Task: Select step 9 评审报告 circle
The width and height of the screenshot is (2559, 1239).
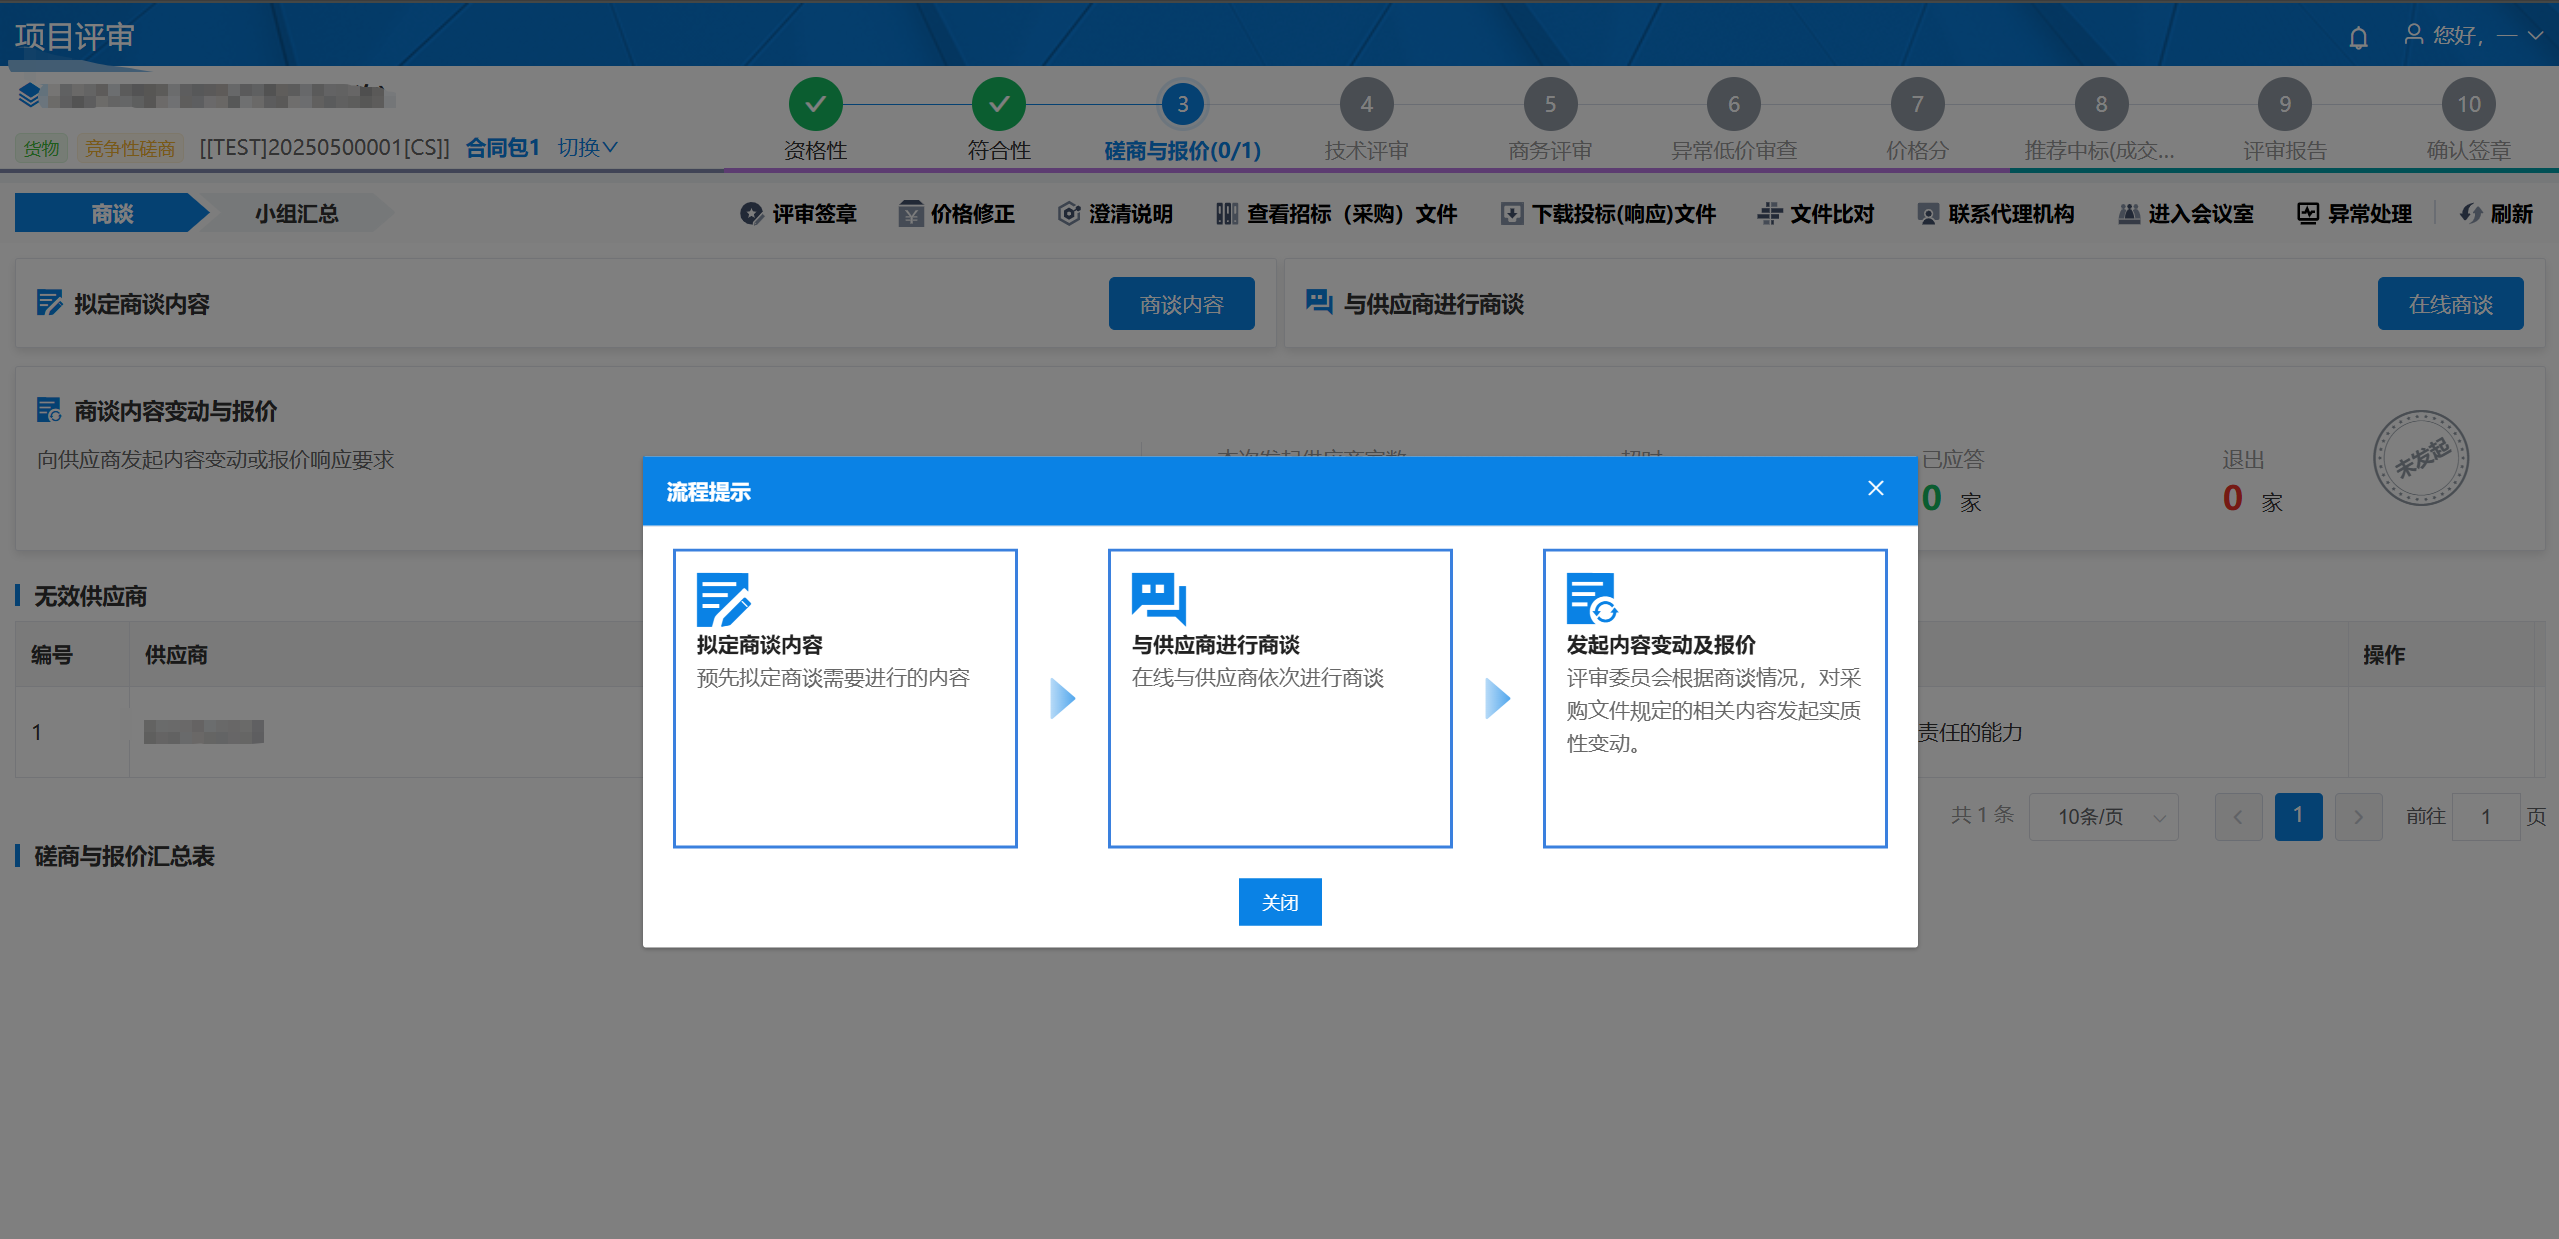Action: tap(2284, 104)
